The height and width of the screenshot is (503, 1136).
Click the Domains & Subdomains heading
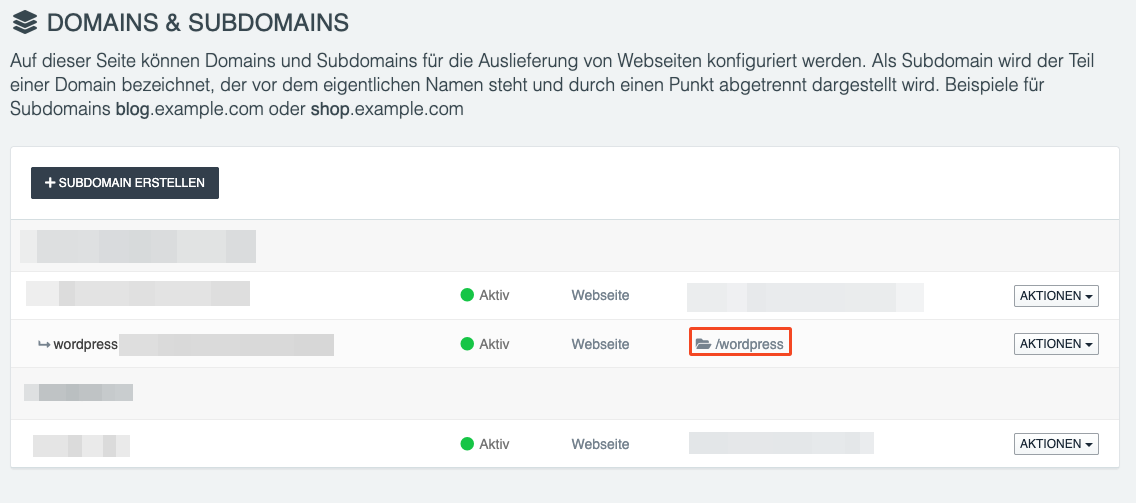coord(198,21)
